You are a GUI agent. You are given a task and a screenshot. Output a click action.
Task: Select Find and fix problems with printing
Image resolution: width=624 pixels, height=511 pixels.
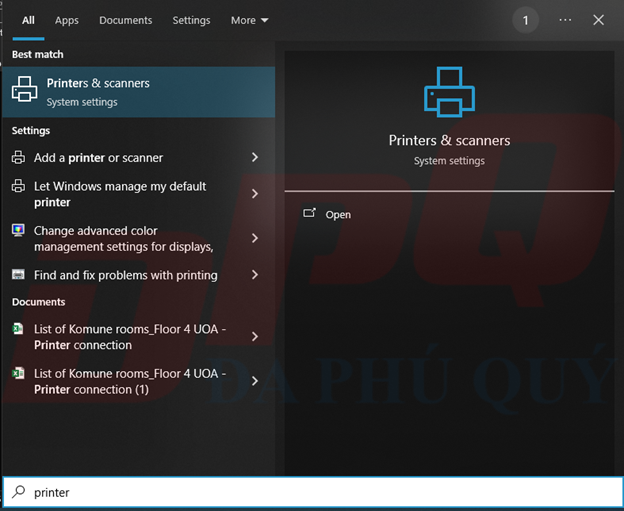click(x=138, y=275)
